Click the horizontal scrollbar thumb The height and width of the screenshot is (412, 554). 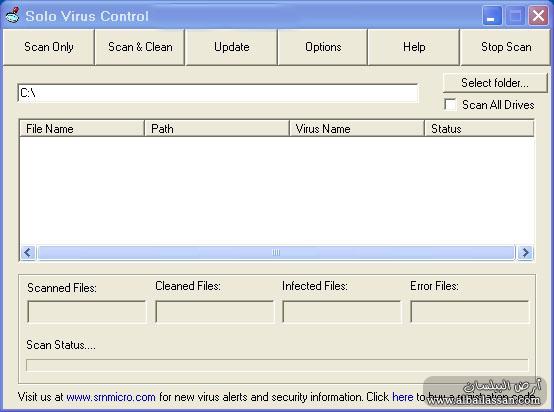coord(276,253)
